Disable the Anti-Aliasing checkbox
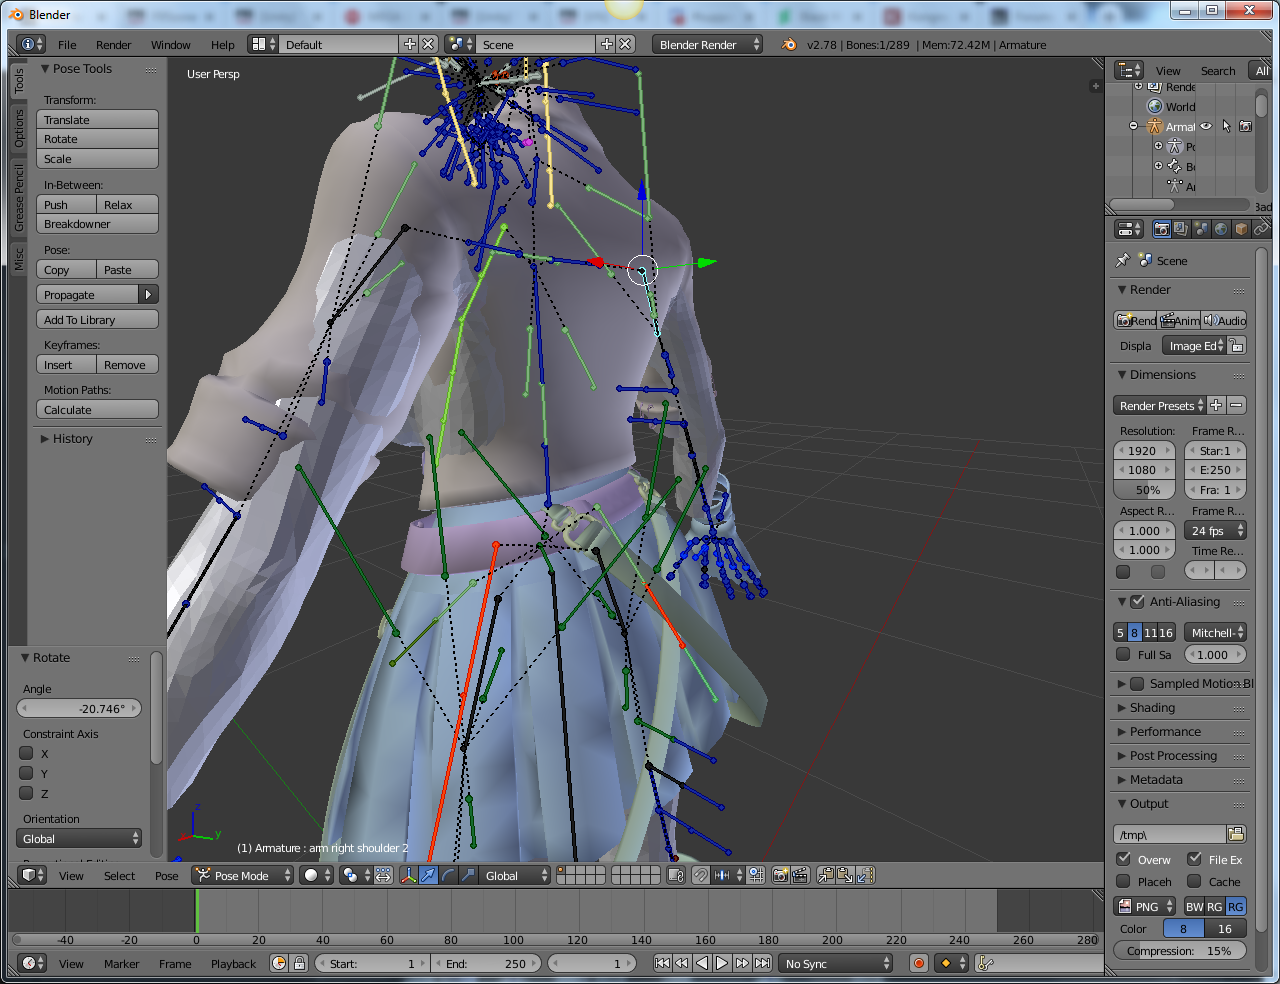This screenshot has width=1280, height=984. click(1137, 601)
